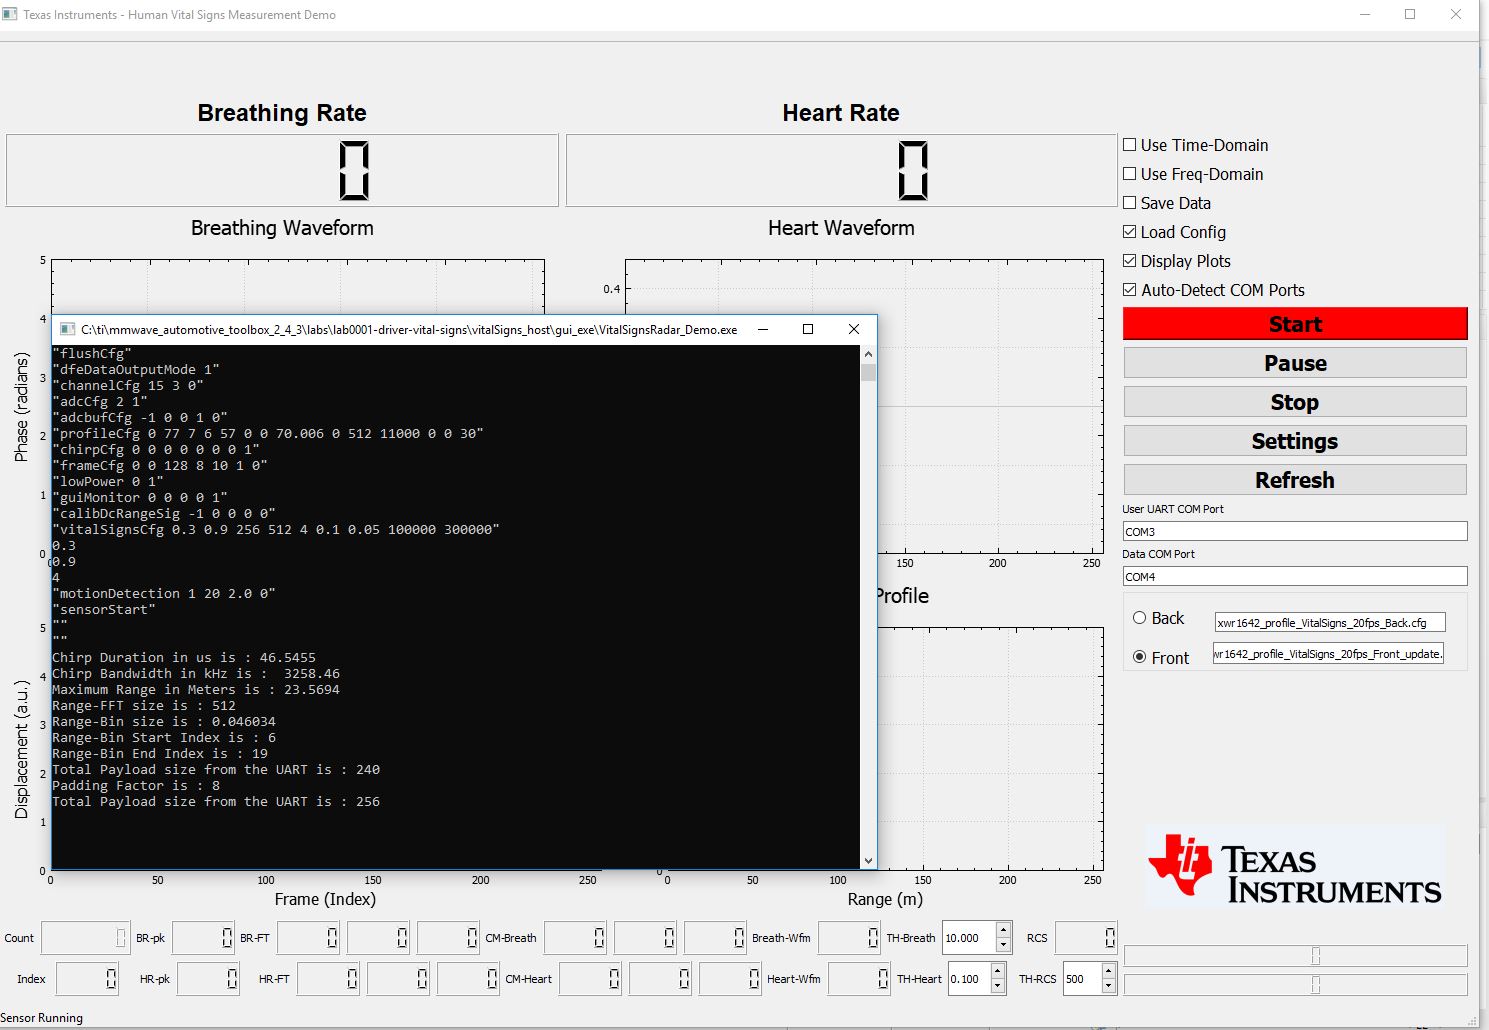1489x1030 pixels.
Task: Enable the Use Time-Domain checkbox
Action: point(1130,145)
